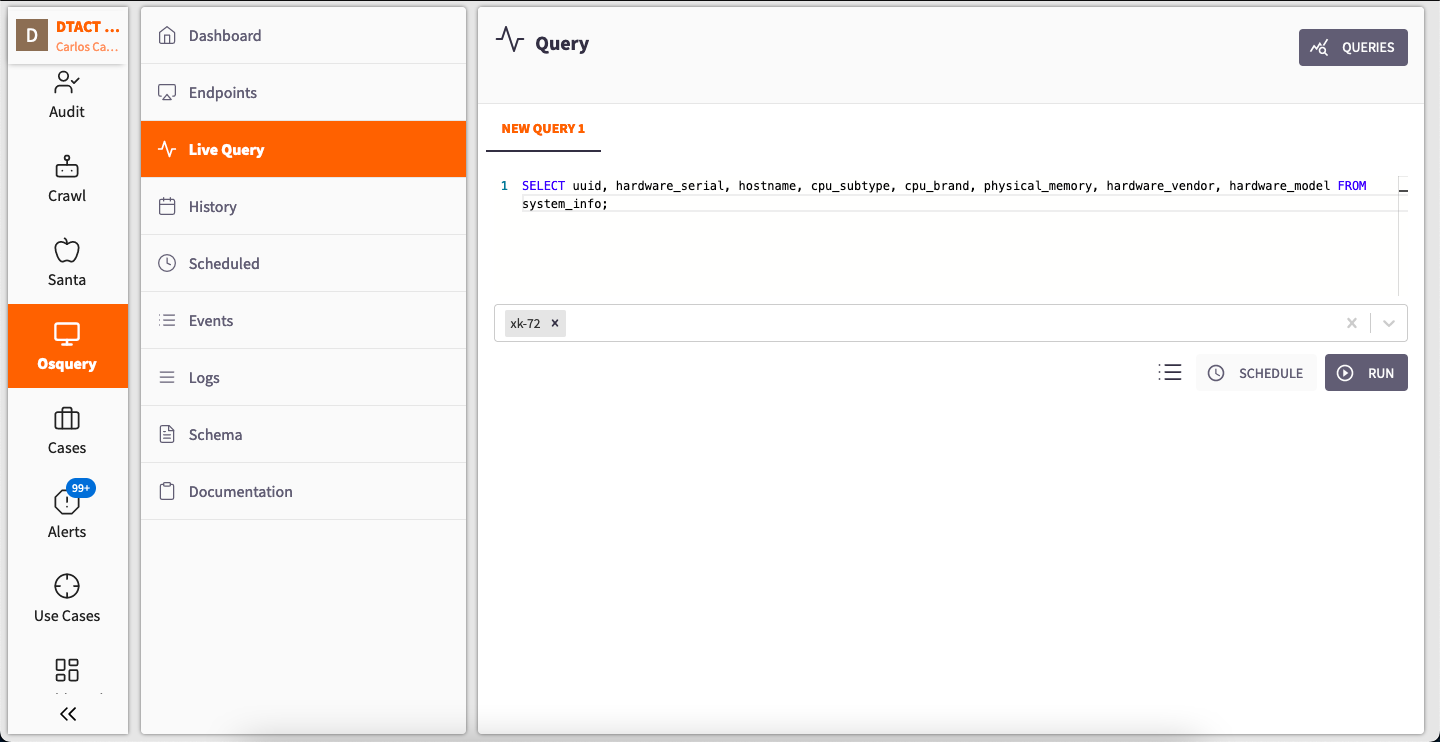Go to Dashboard in Osquery menu

click(x=303, y=36)
